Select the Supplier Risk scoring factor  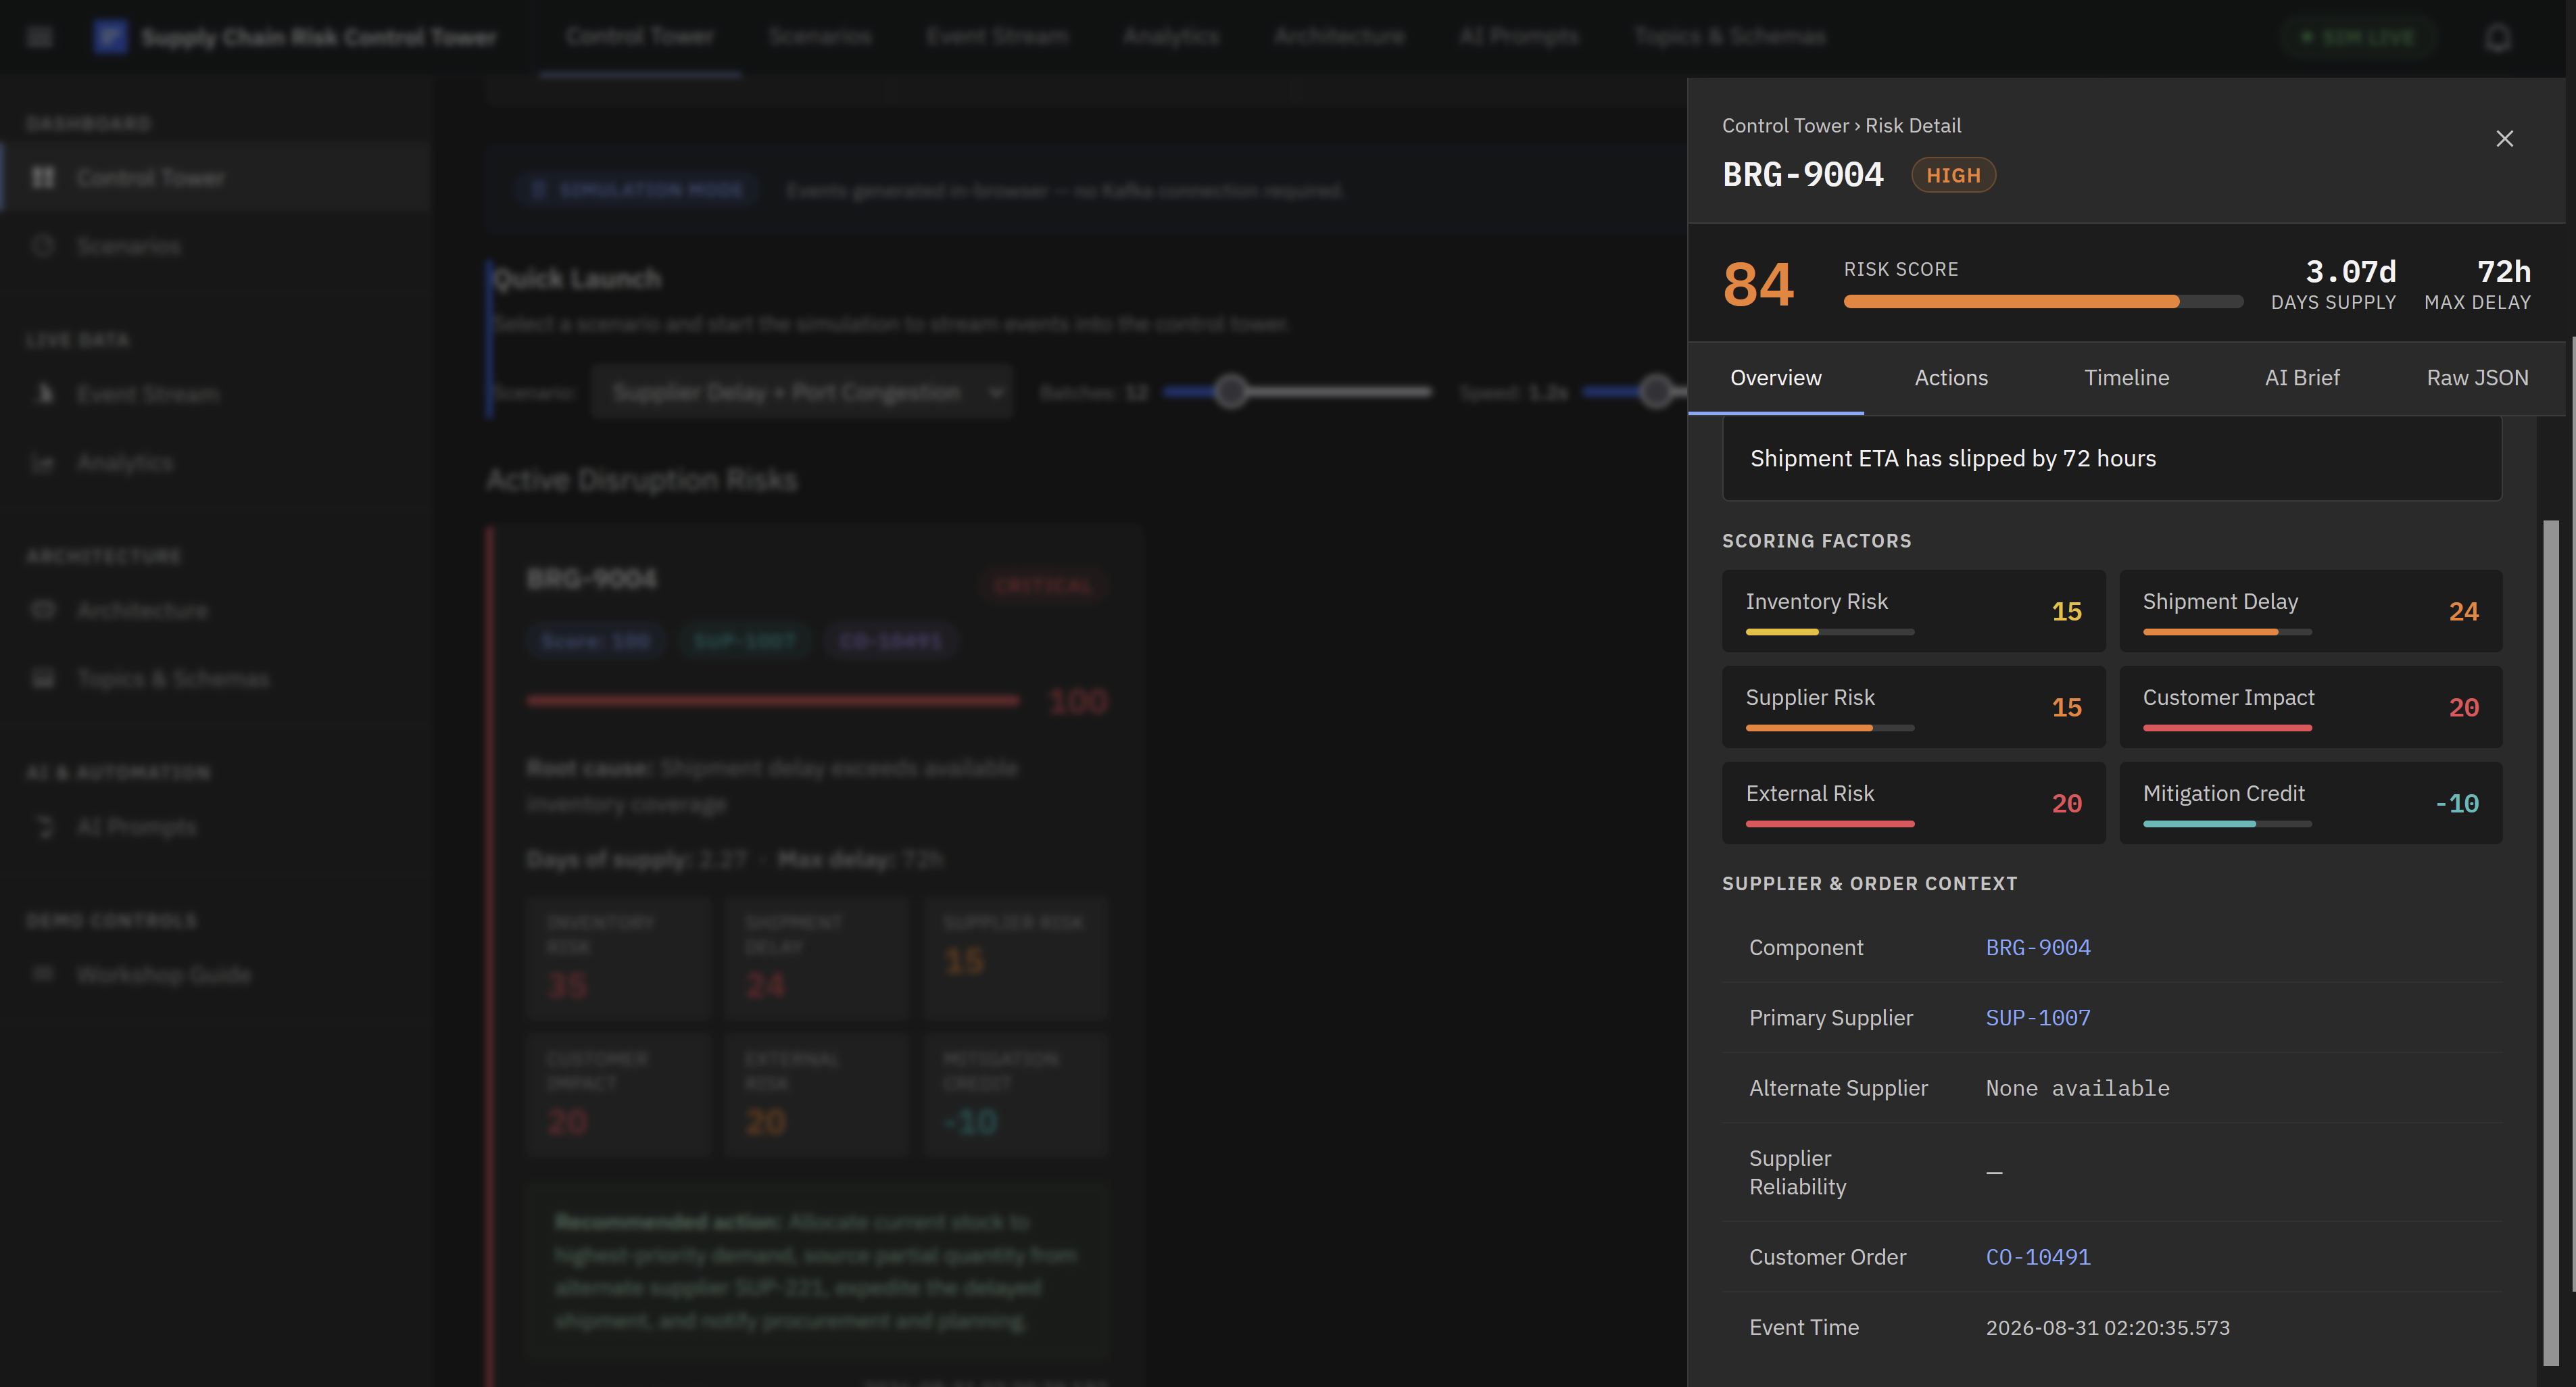pos(1913,707)
